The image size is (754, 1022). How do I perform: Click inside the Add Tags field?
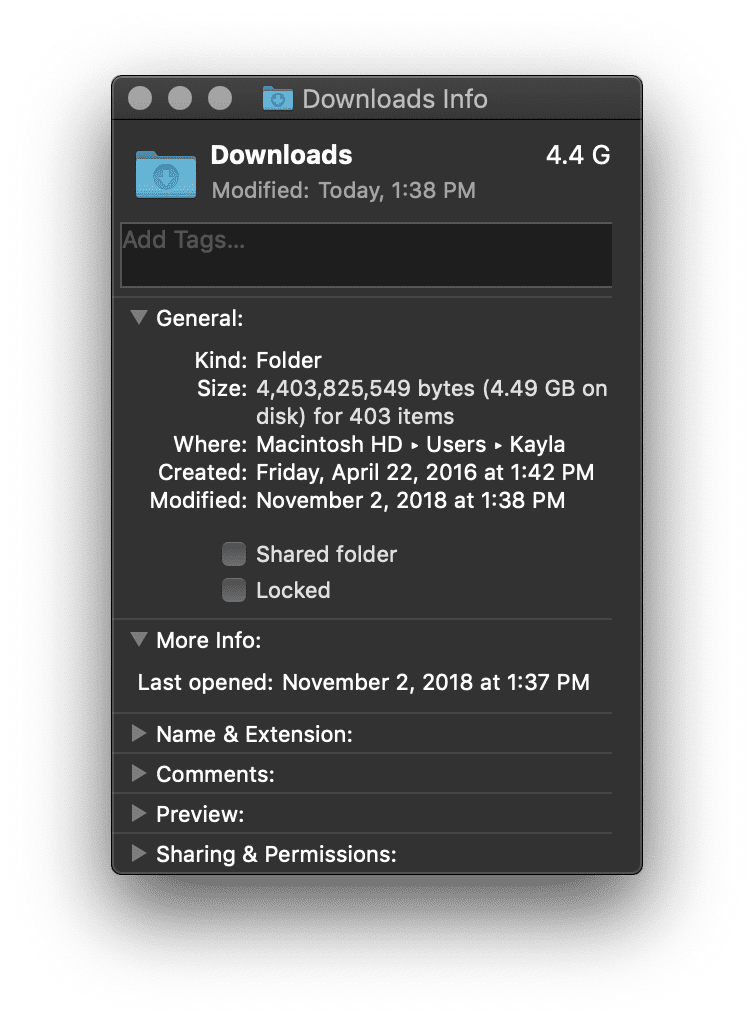(x=366, y=254)
